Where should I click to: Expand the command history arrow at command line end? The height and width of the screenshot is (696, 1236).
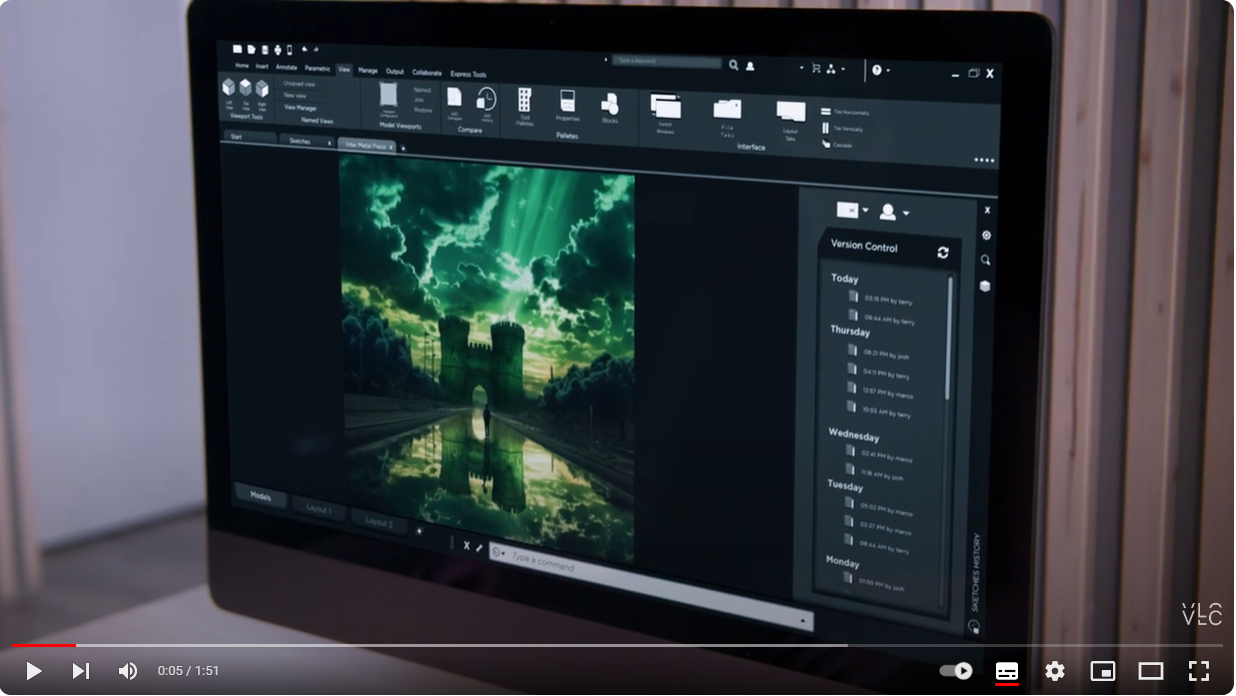(x=802, y=621)
